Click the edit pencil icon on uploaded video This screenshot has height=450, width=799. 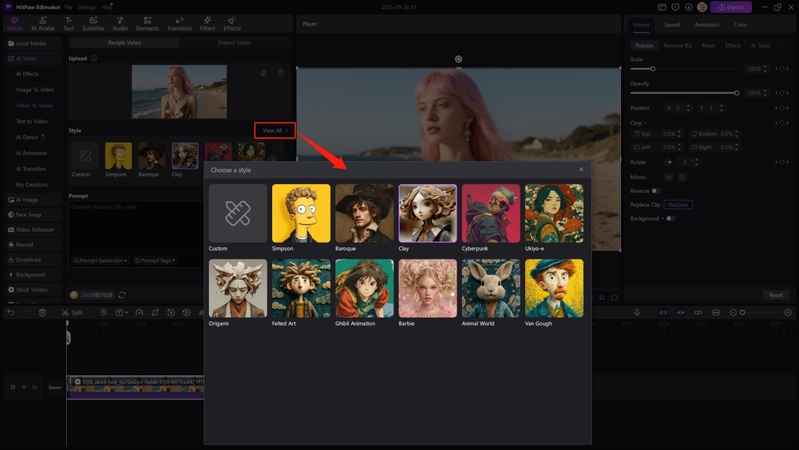pos(264,73)
